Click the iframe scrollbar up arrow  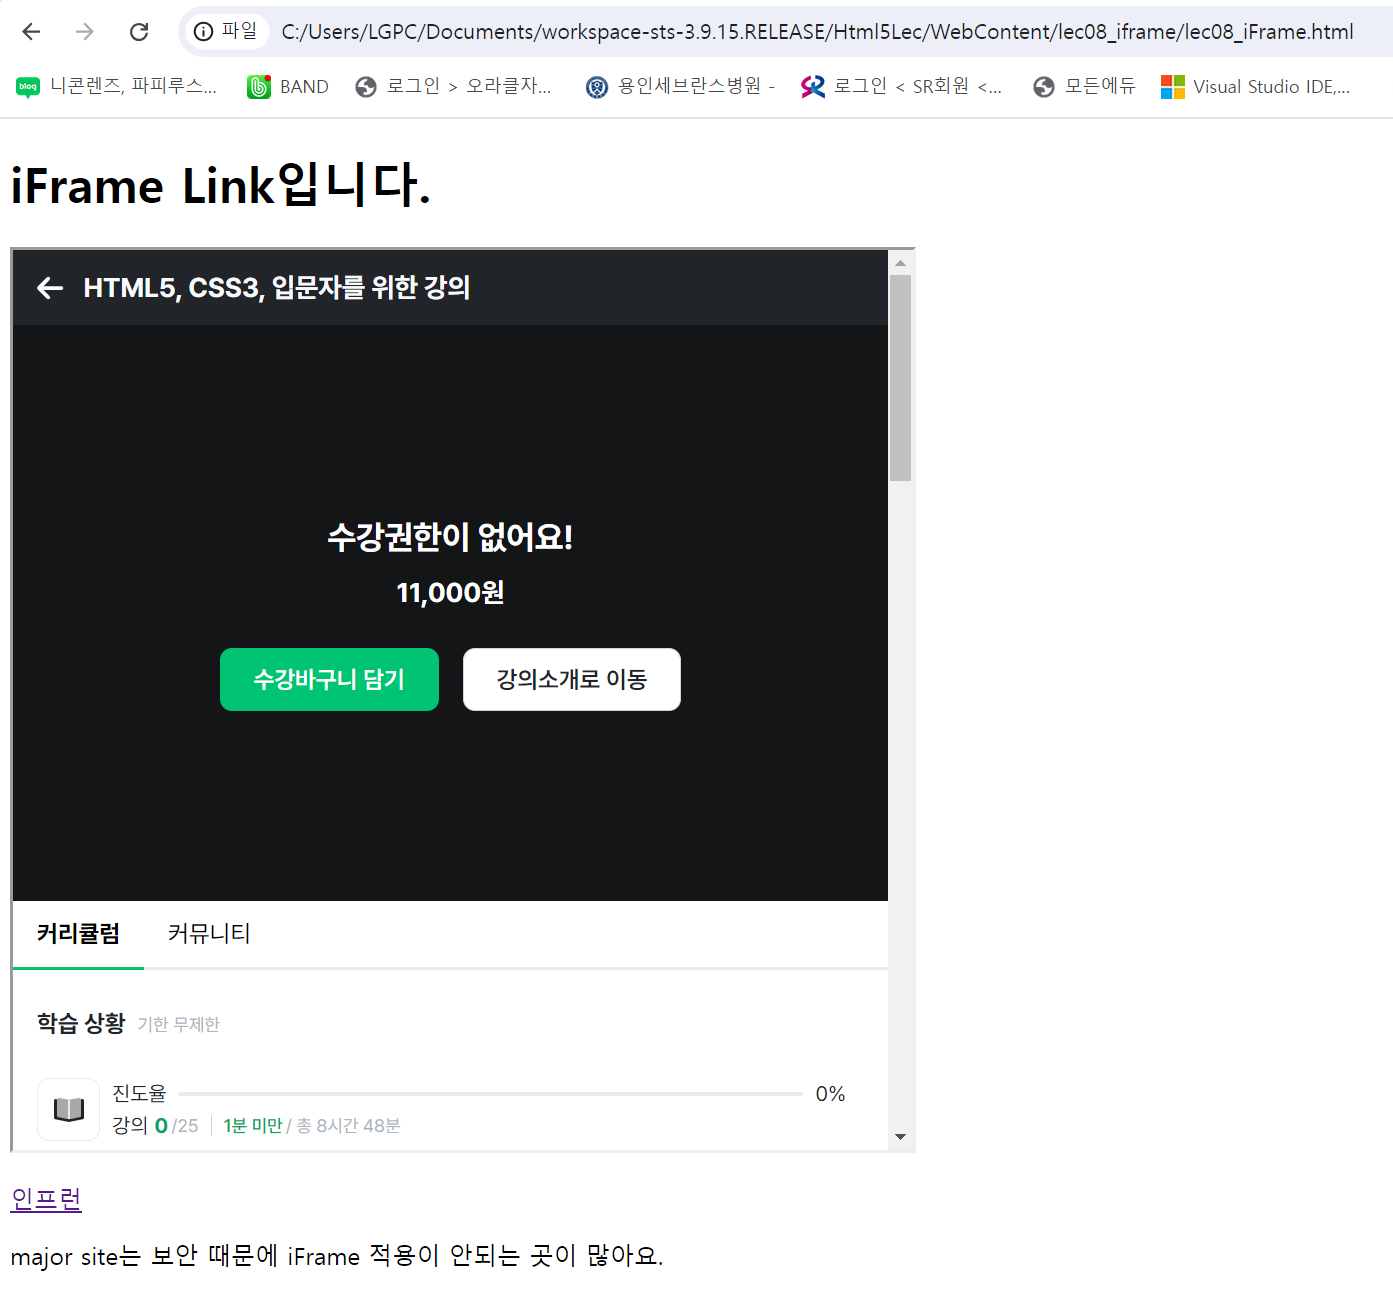[x=901, y=263]
